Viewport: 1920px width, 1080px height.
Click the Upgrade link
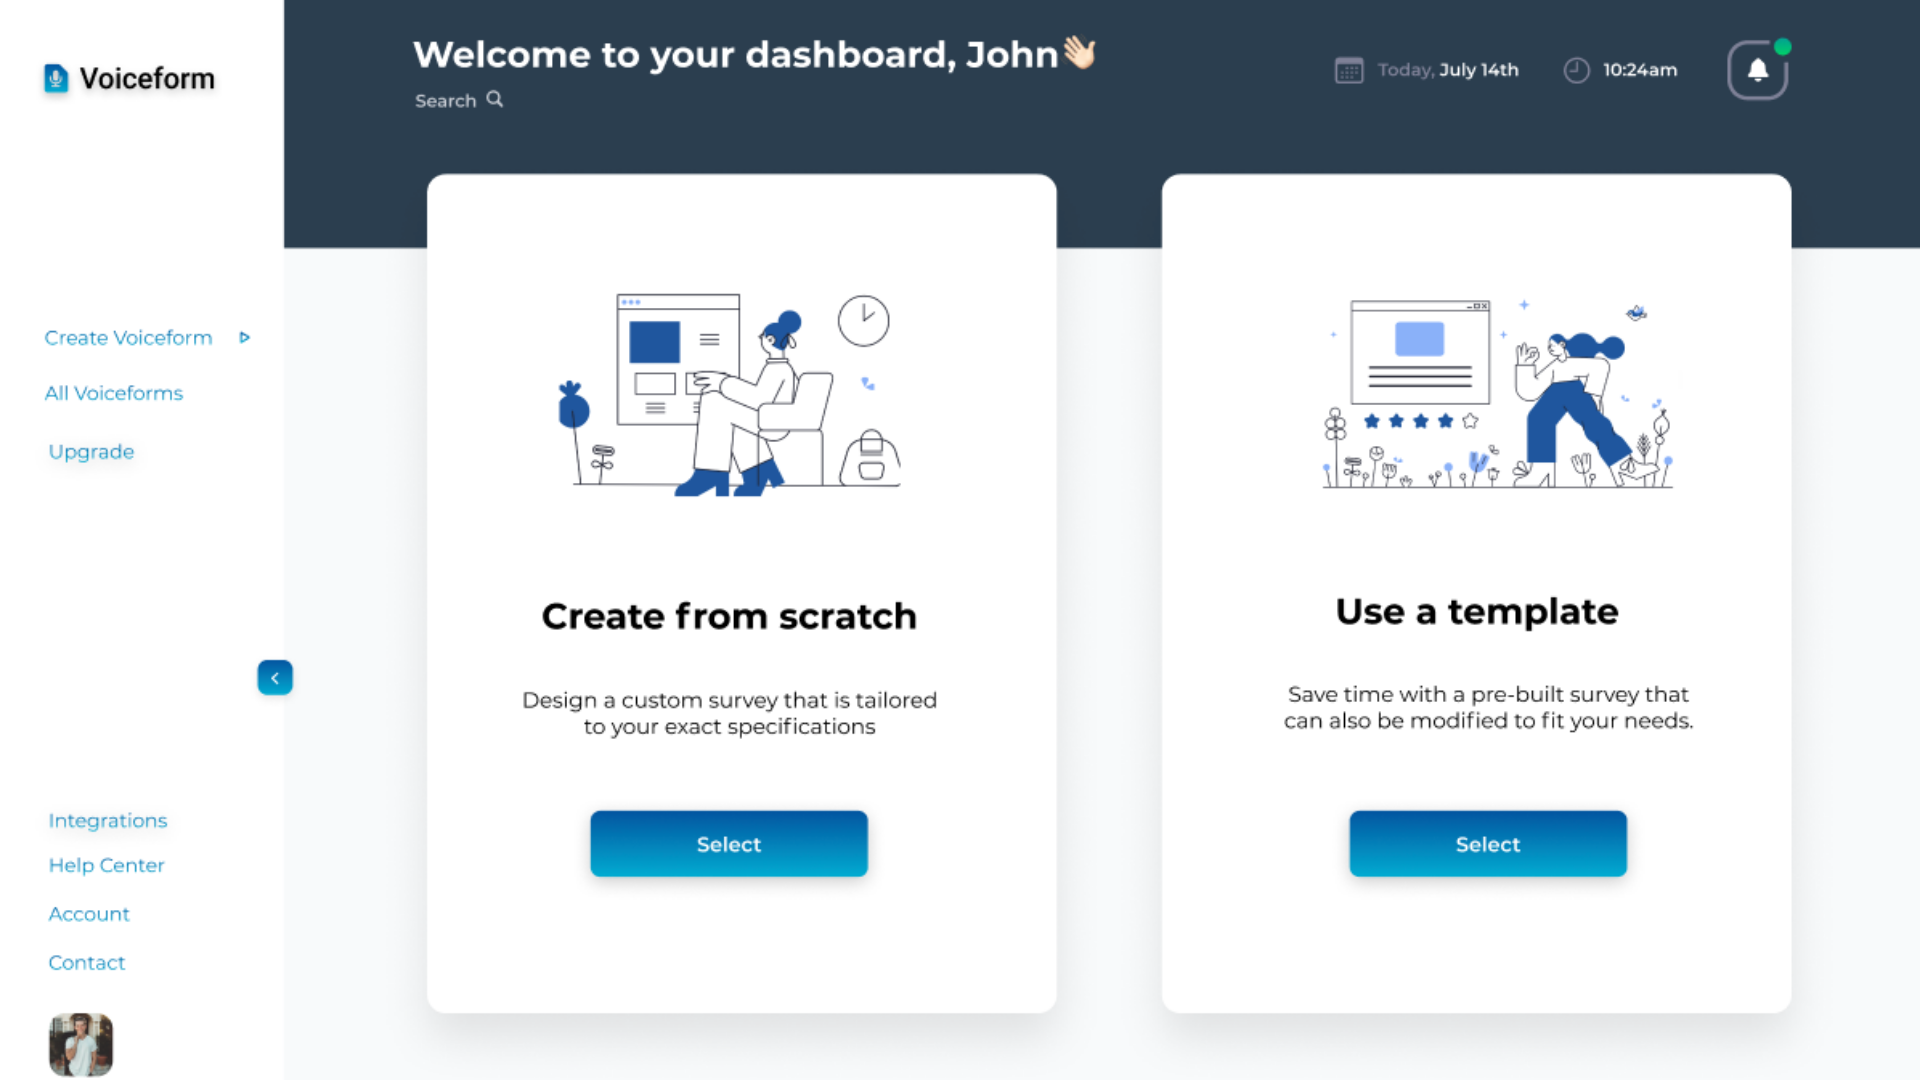click(x=91, y=450)
